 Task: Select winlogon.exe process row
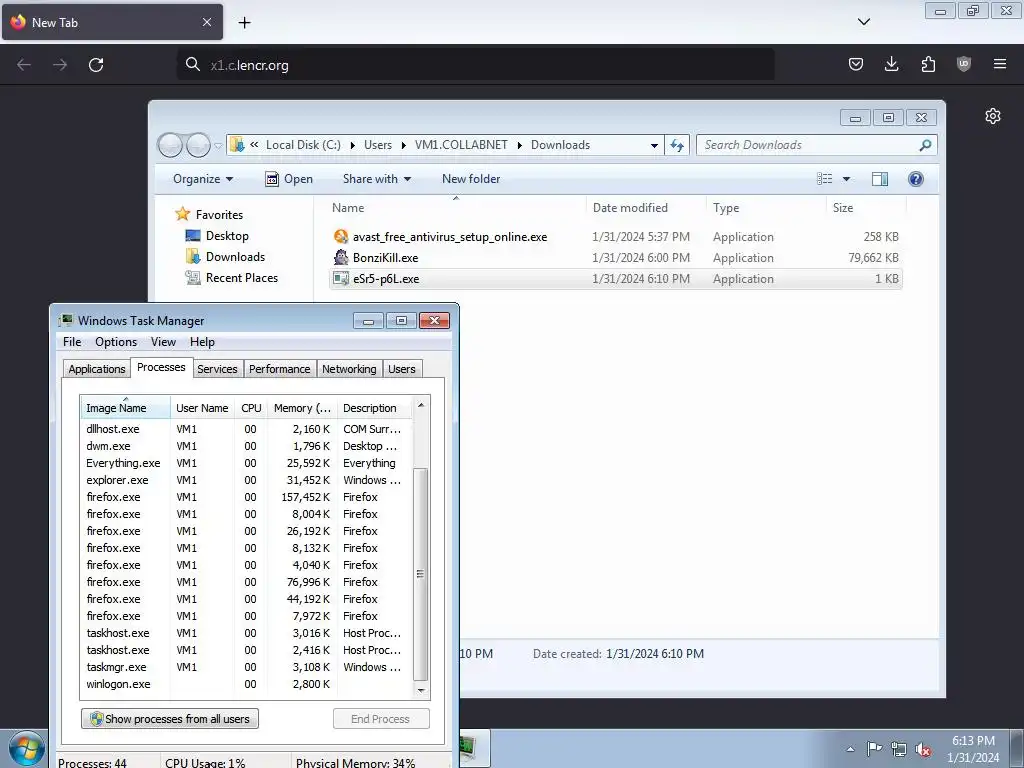point(246,684)
